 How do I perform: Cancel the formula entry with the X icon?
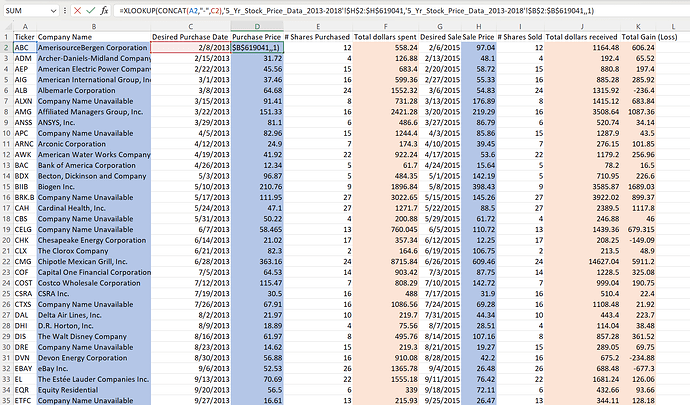tap(77, 10)
